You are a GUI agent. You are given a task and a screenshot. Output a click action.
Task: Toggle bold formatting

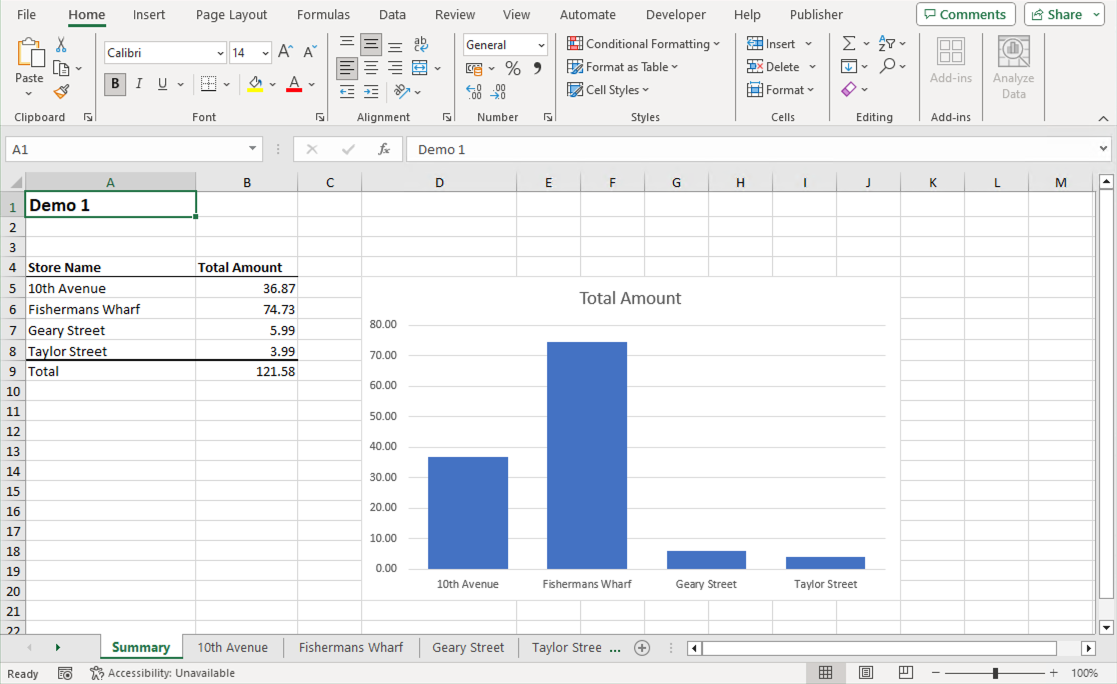pos(114,84)
